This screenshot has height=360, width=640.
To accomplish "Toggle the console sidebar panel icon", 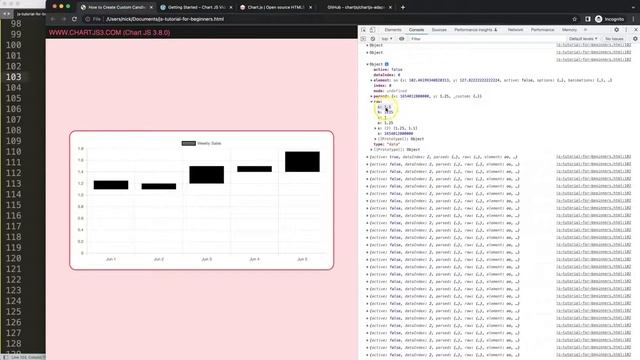I will (x=363, y=39).
